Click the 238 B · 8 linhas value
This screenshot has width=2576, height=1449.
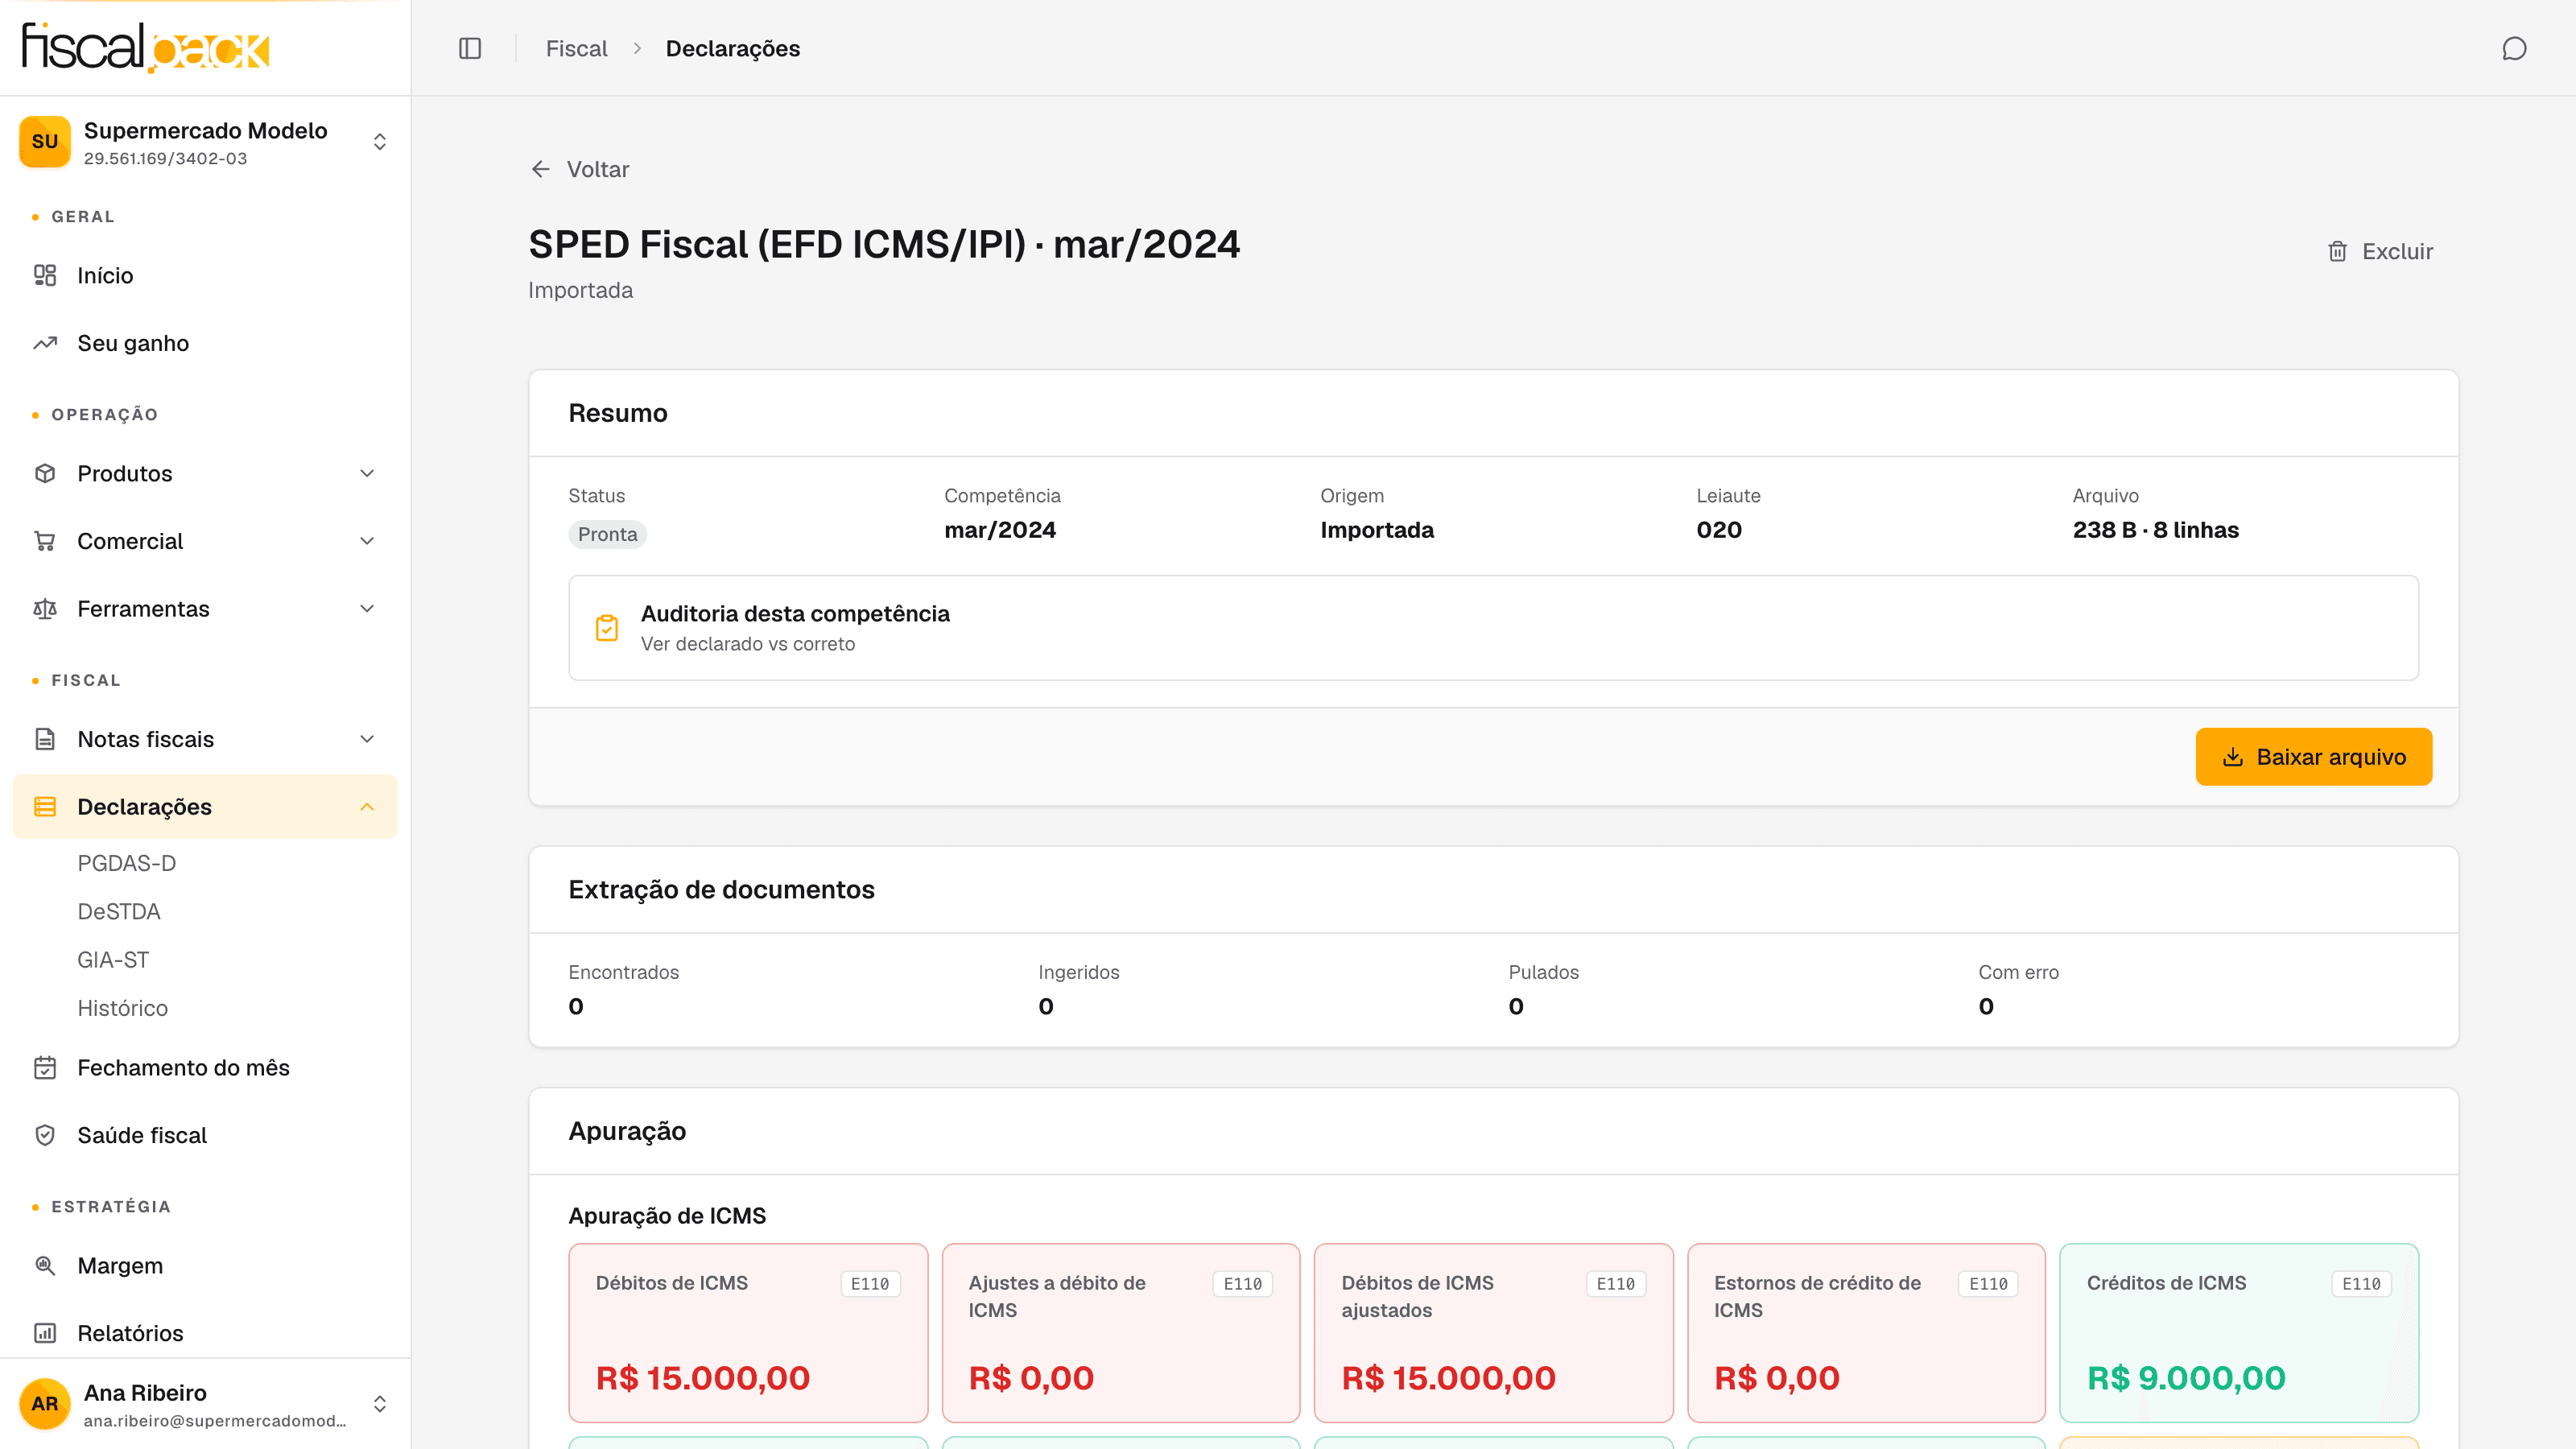click(x=2155, y=530)
